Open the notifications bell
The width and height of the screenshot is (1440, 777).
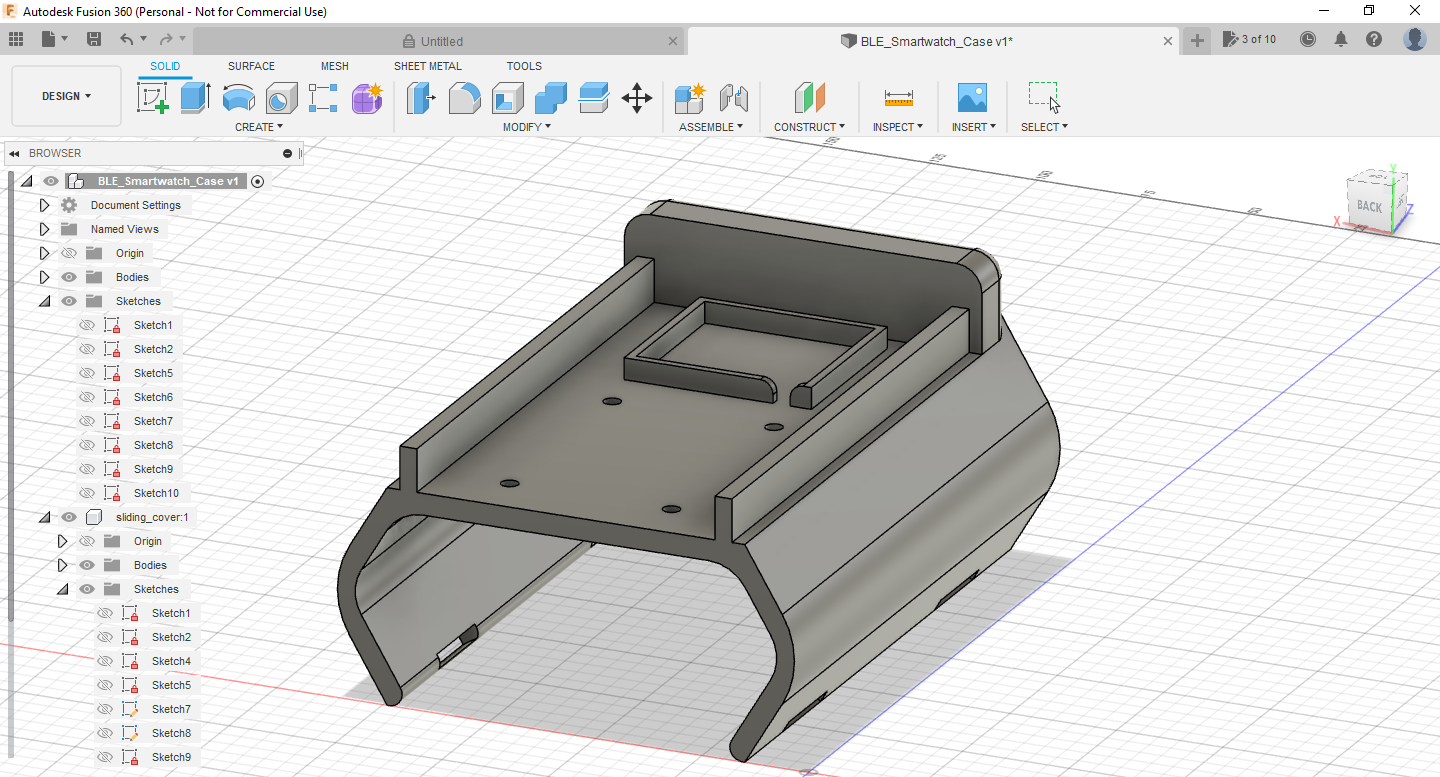tap(1341, 39)
